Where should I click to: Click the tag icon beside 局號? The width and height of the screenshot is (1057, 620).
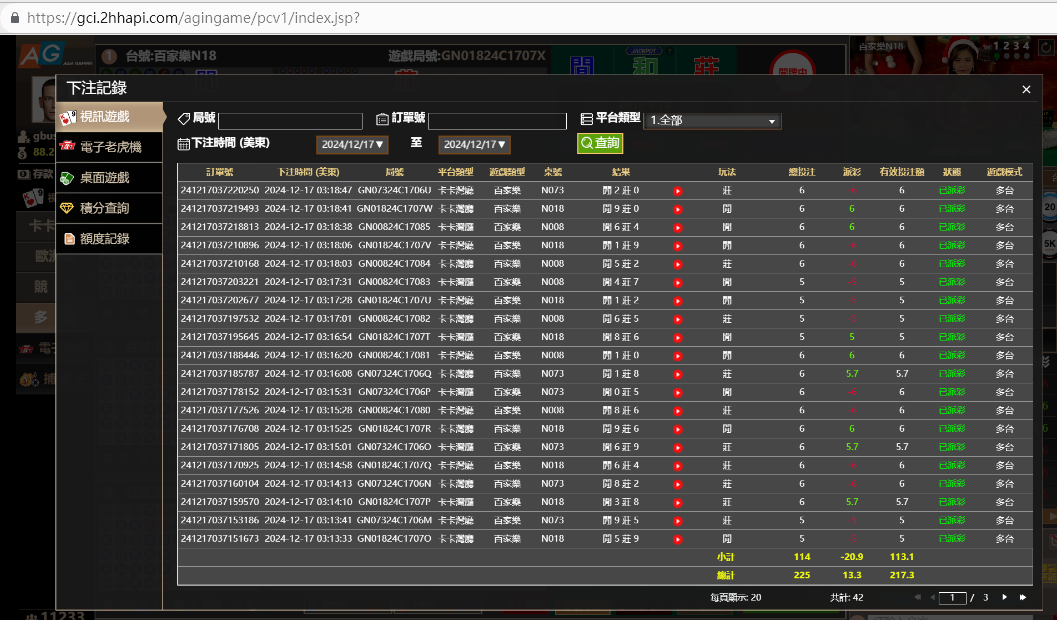coord(183,119)
